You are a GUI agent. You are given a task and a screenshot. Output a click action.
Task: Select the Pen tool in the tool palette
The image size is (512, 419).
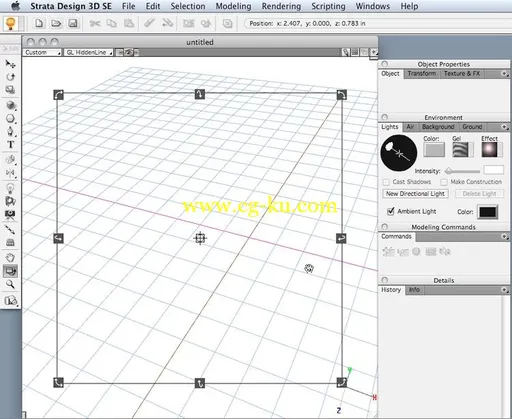[x=10, y=132]
